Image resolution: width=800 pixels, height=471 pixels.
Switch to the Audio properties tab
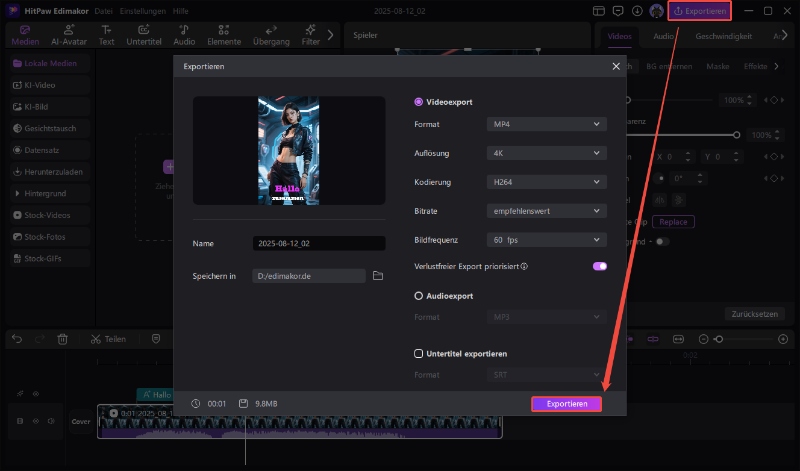click(x=663, y=36)
